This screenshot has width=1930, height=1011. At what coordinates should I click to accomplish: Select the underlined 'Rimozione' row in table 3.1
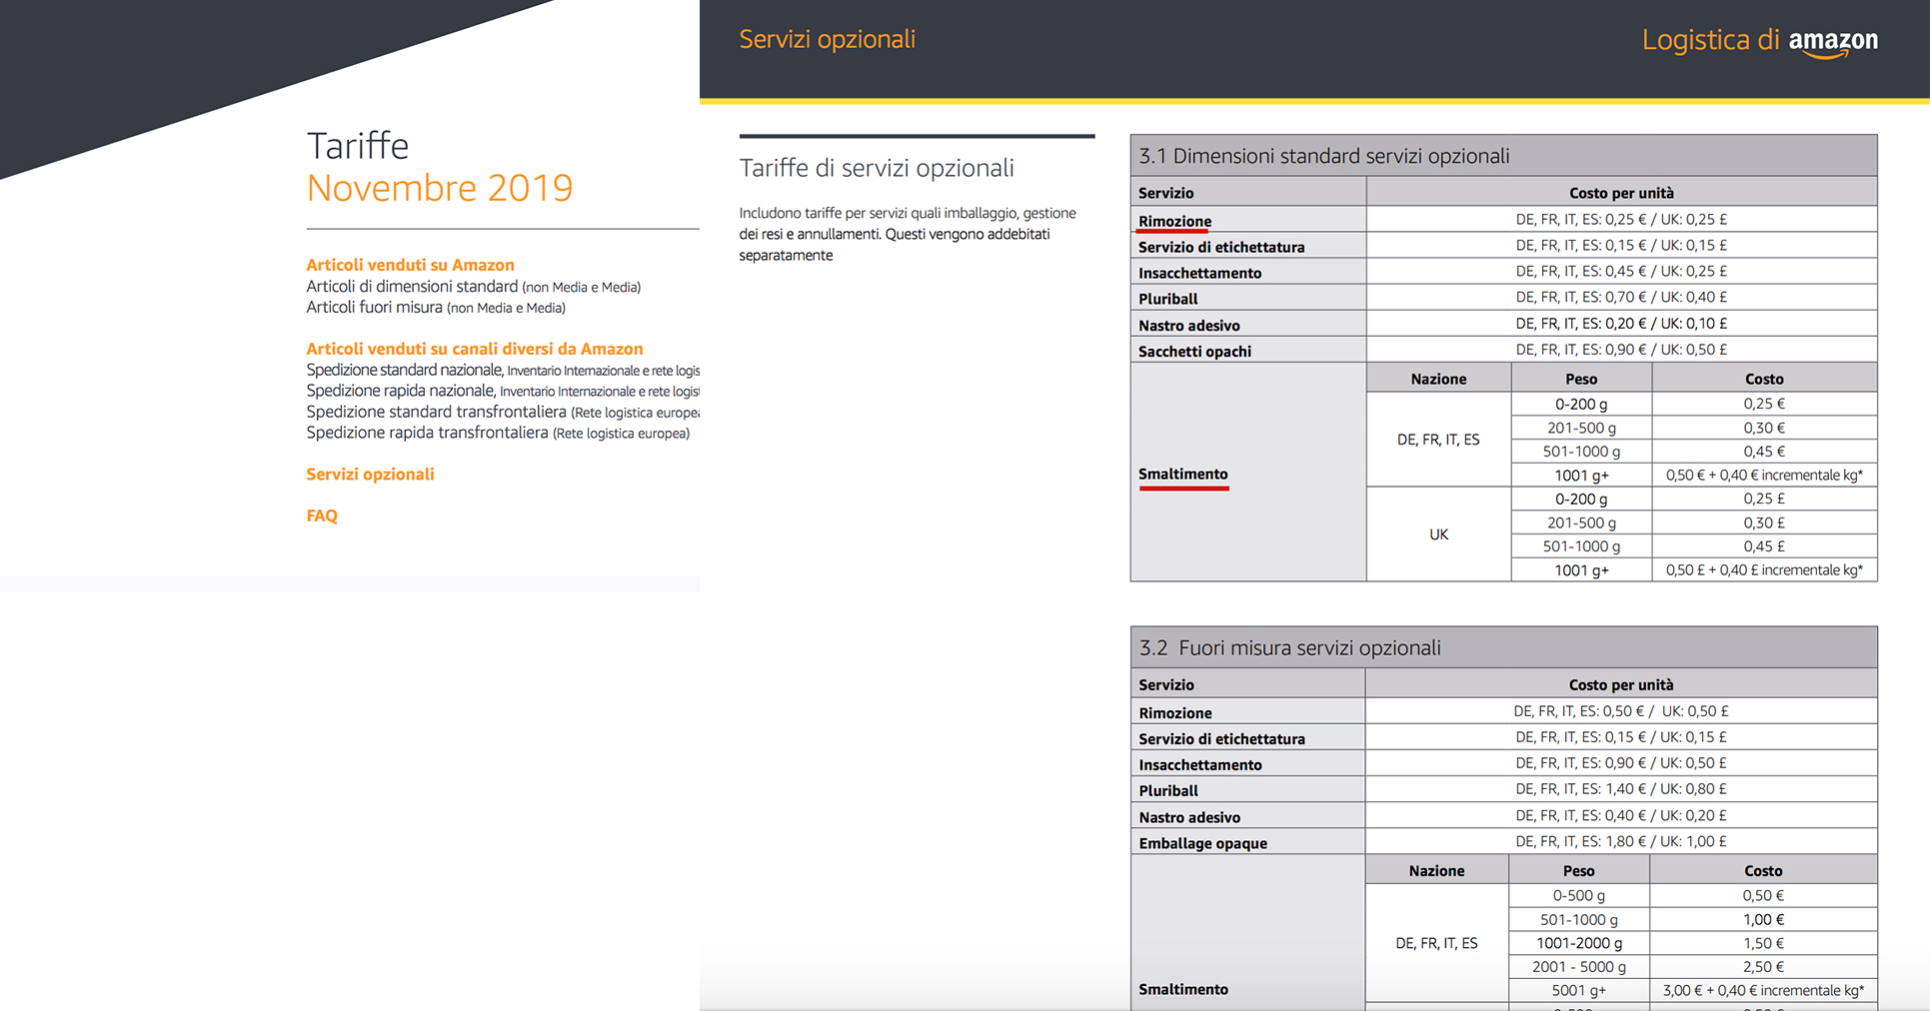tap(1174, 221)
